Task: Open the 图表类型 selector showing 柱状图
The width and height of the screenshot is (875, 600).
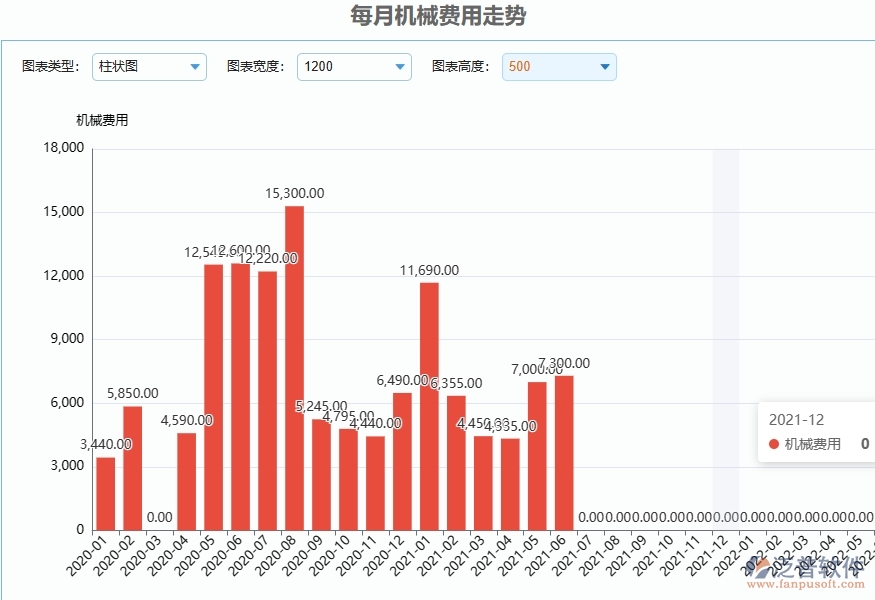Action: click(148, 66)
